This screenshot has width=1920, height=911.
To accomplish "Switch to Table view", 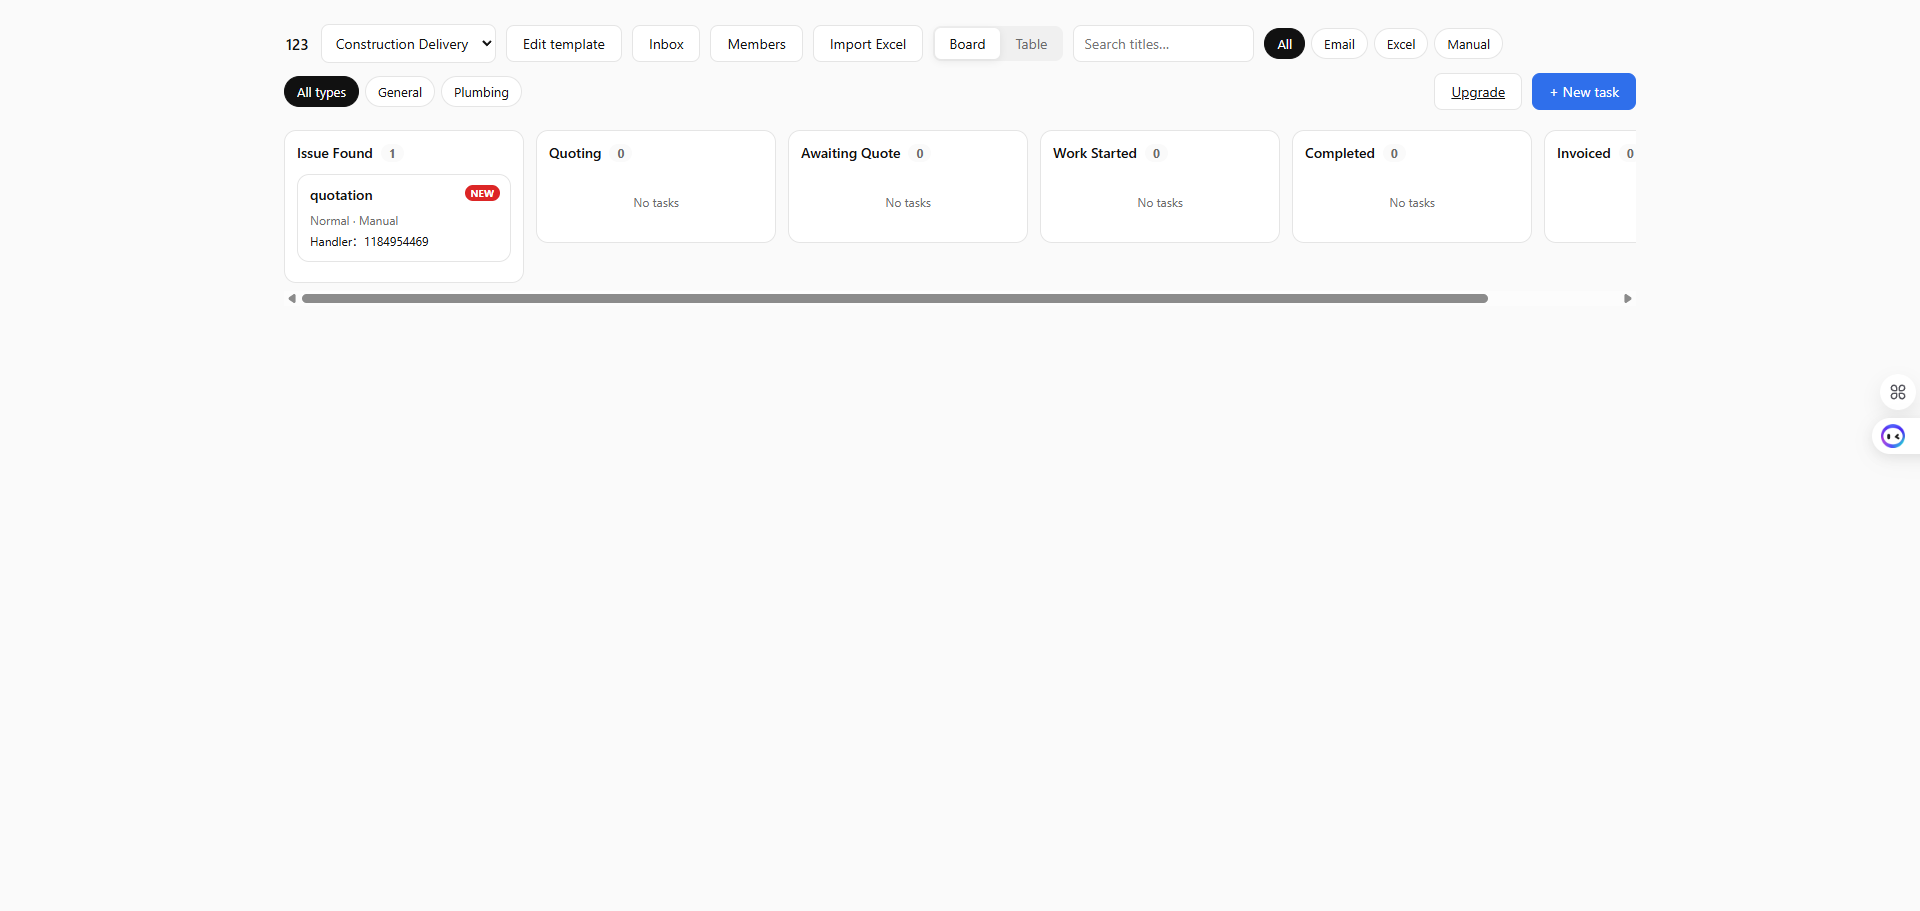I will pyautogui.click(x=1031, y=44).
